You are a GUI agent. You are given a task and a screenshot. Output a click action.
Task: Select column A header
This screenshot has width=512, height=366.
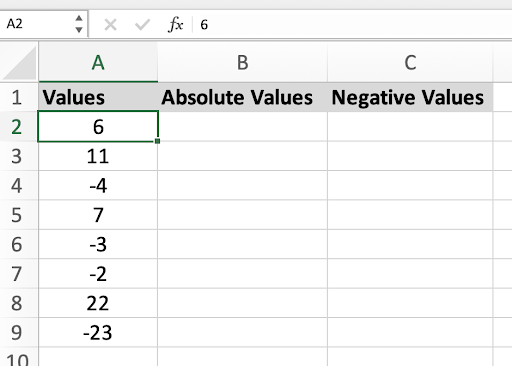[98, 62]
